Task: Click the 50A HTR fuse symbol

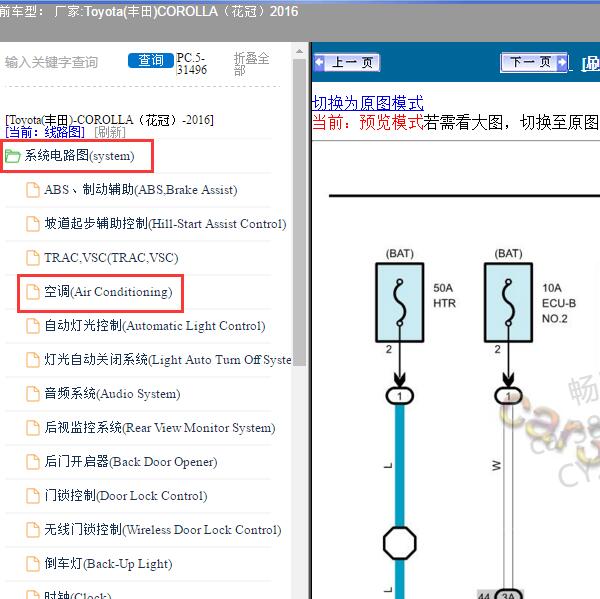Action: point(399,302)
